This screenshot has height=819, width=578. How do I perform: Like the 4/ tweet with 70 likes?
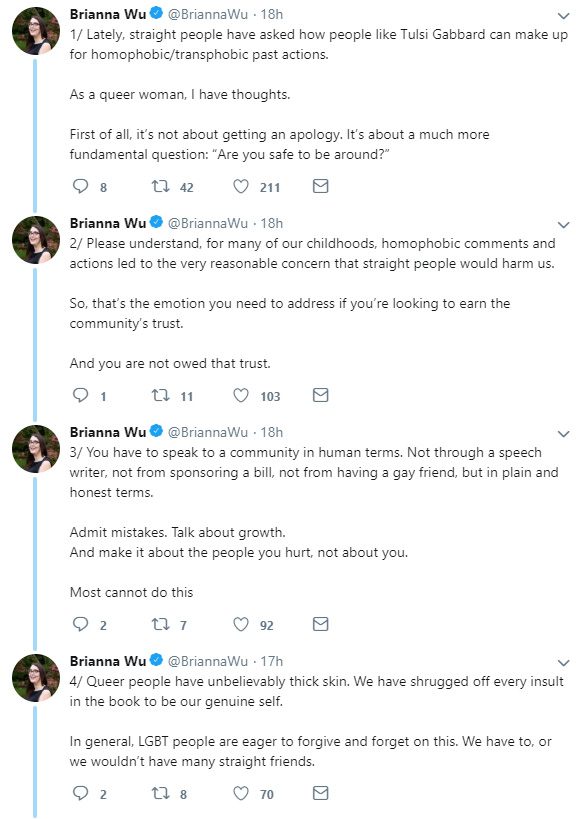[x=241, y=793]
